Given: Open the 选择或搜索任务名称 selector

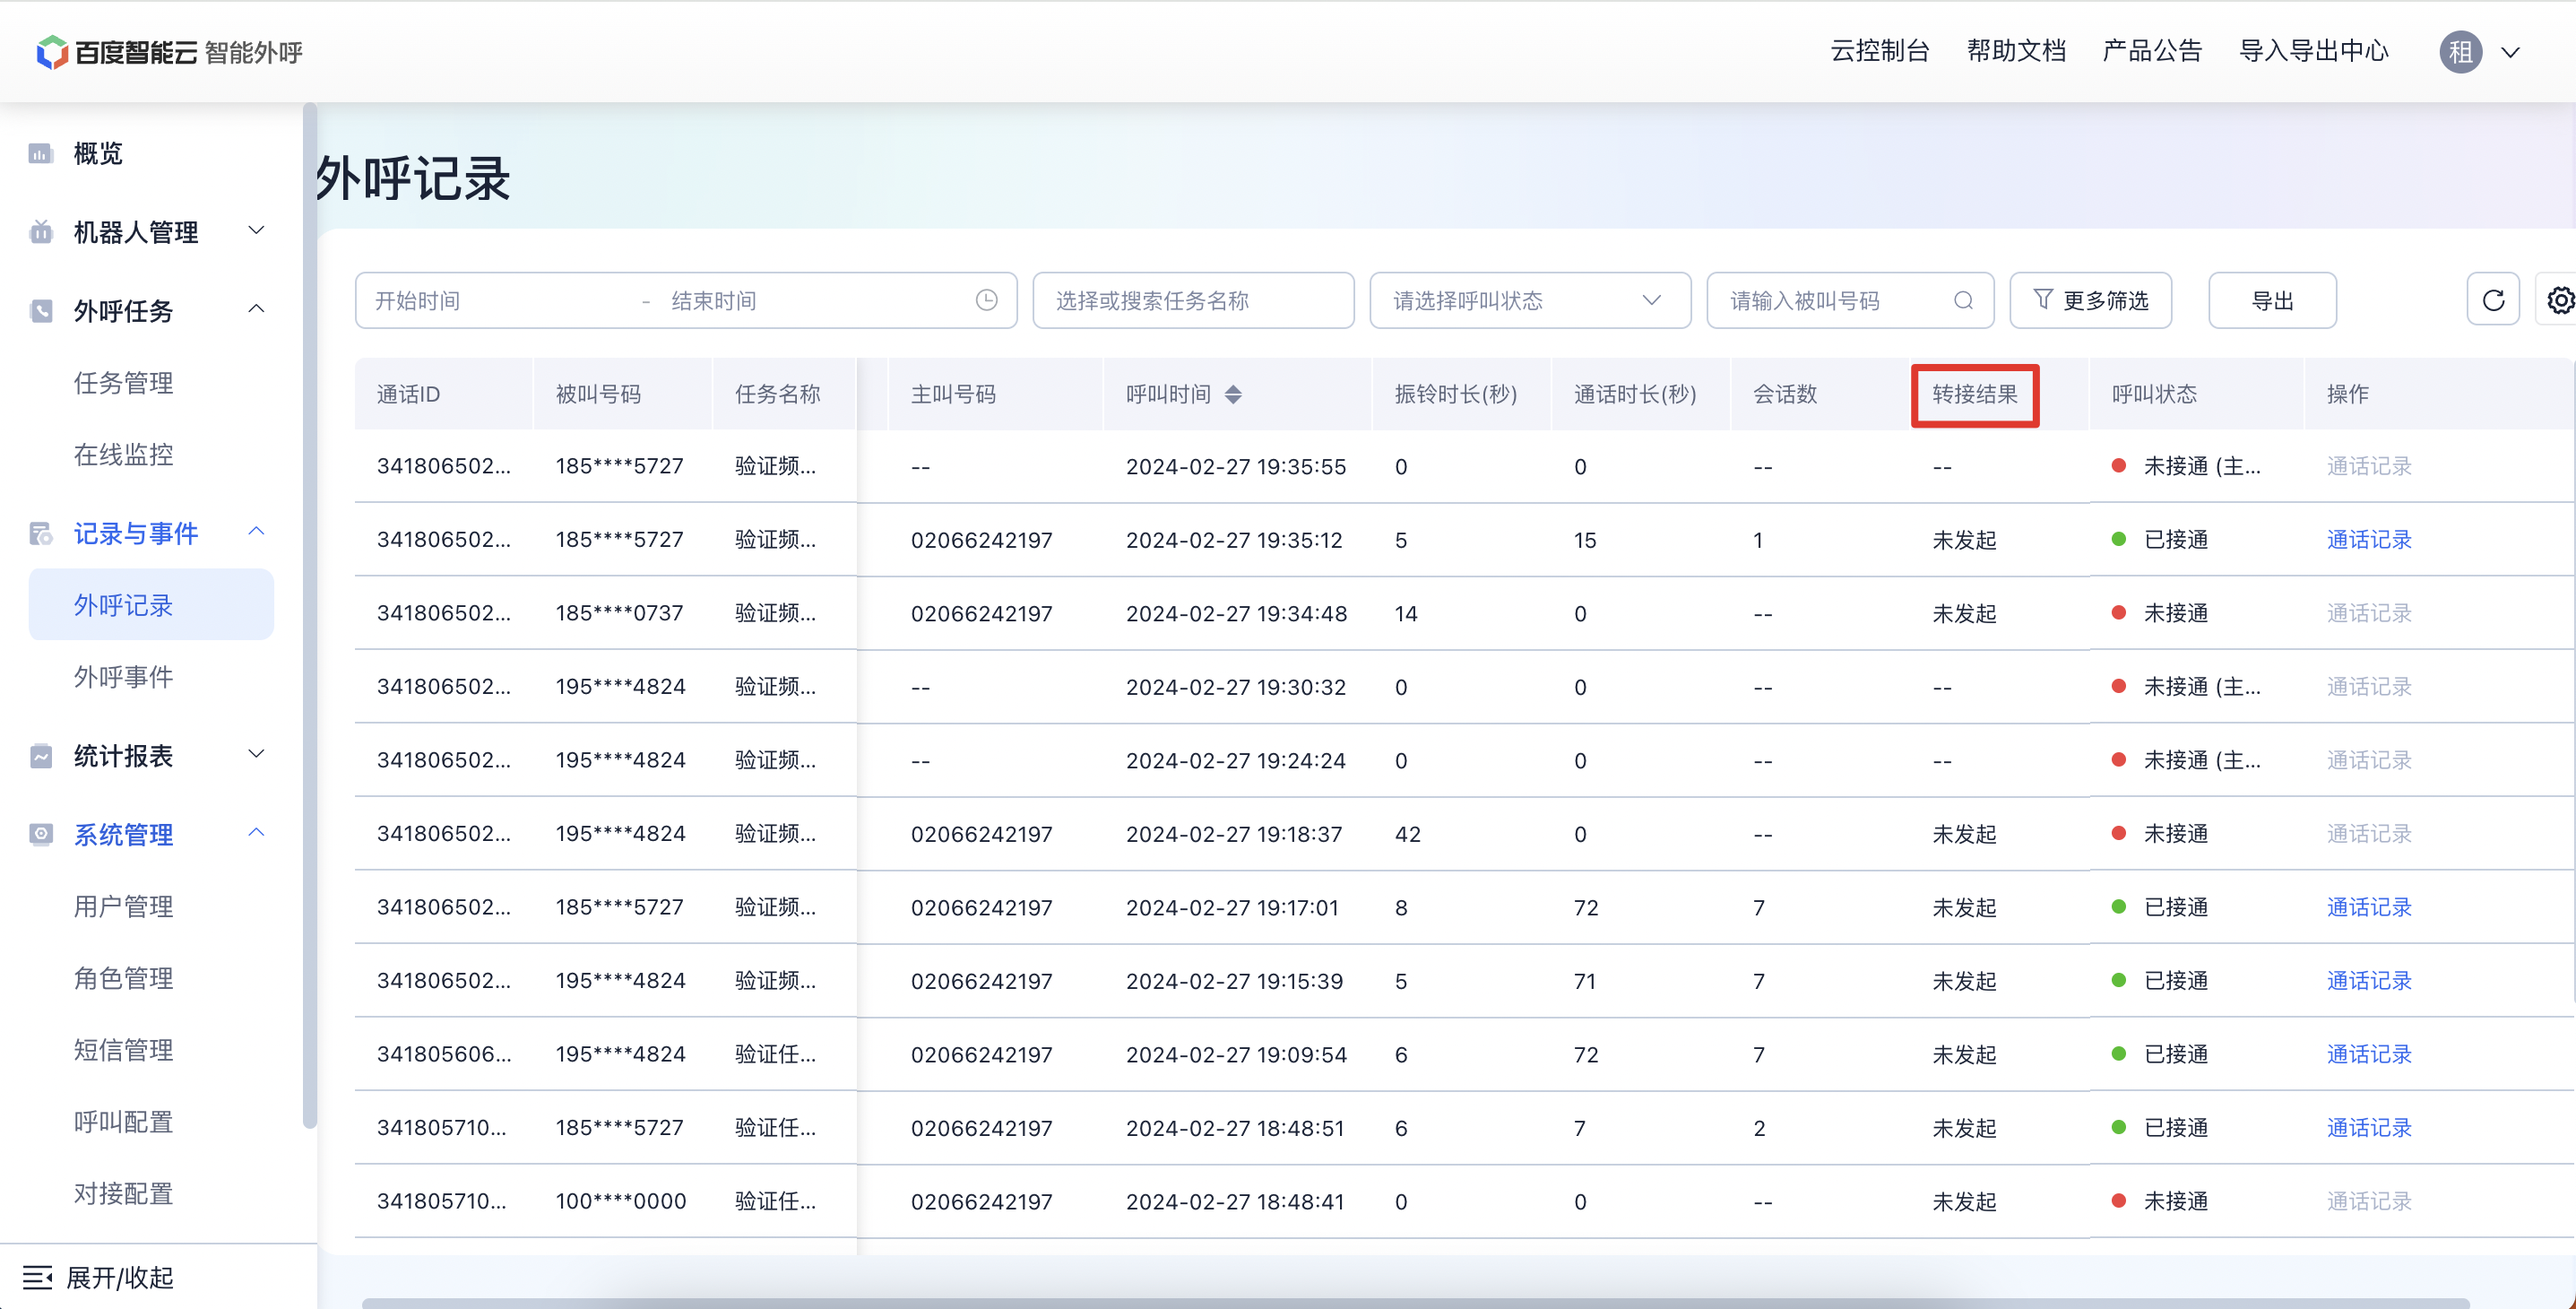Looking at the screenshot, I should 1193,300.
